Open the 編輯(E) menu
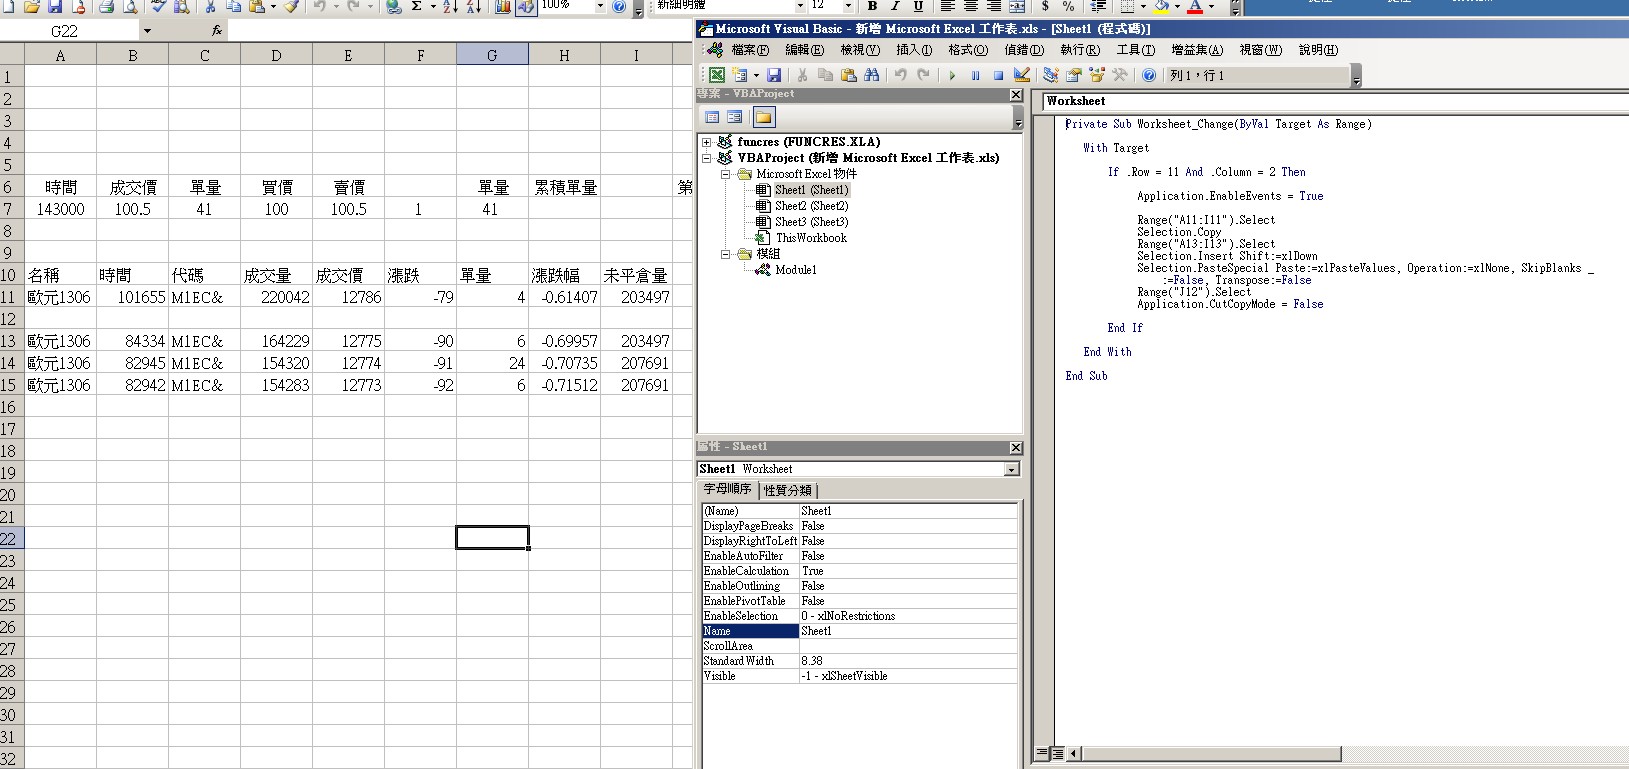 [805, 50]
